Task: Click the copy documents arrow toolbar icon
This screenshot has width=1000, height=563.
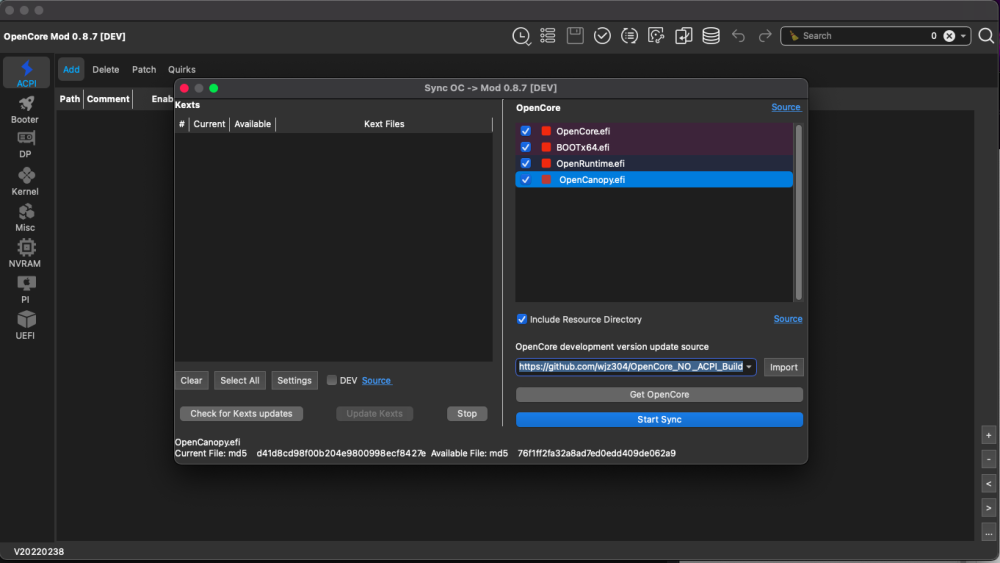Action: point(684,36)
